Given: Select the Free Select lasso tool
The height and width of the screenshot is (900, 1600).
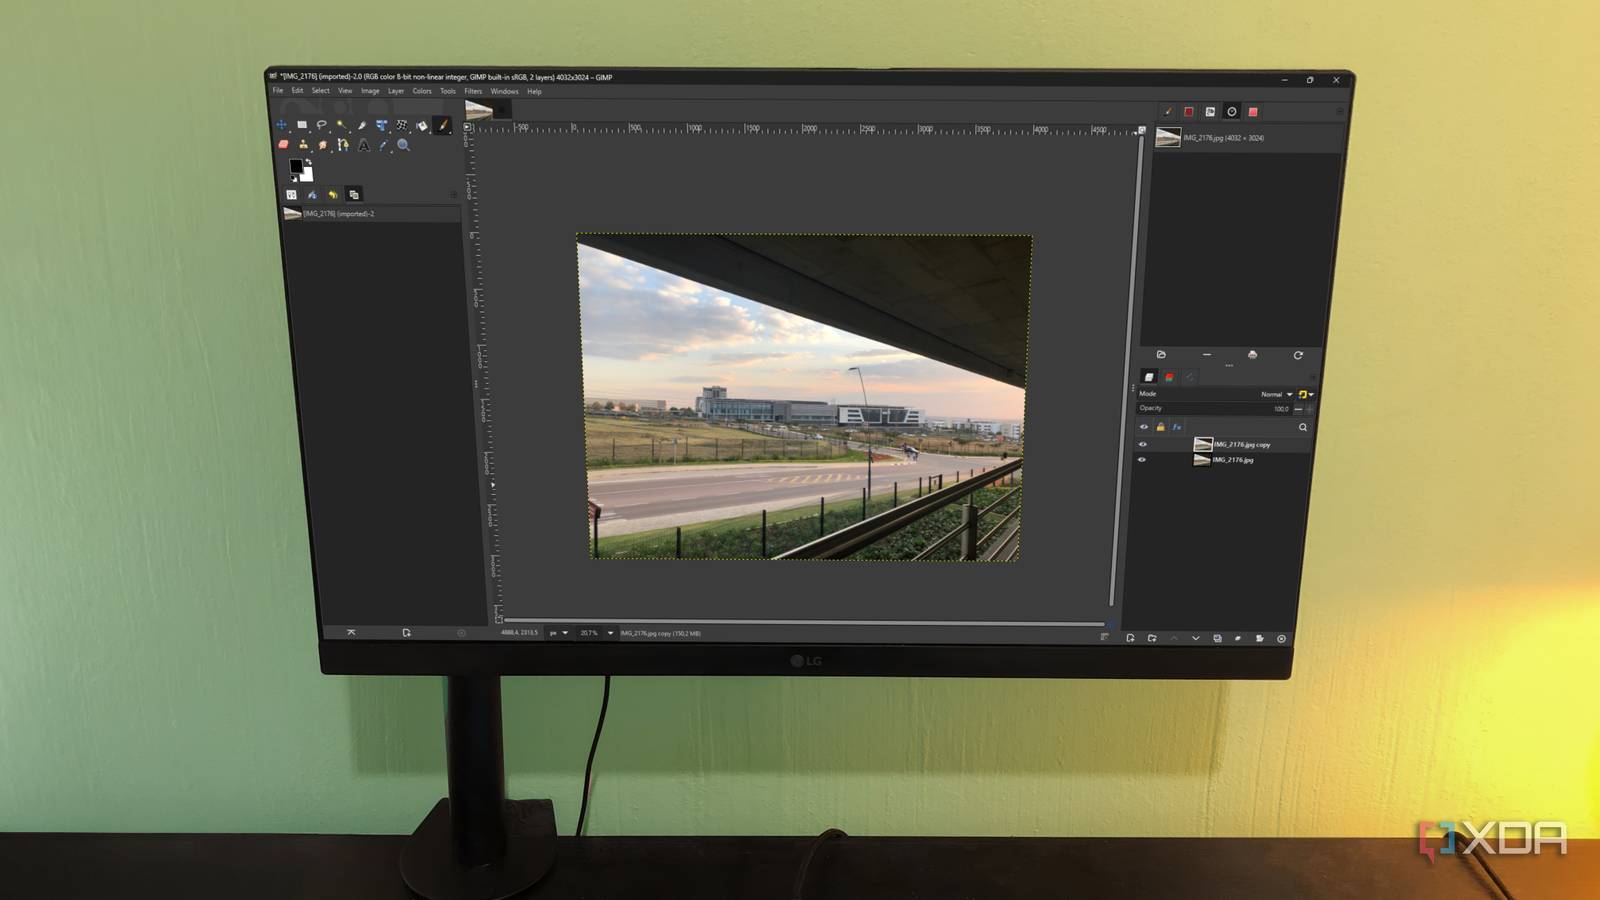Looking at the screenshot, I should (322, 125).
